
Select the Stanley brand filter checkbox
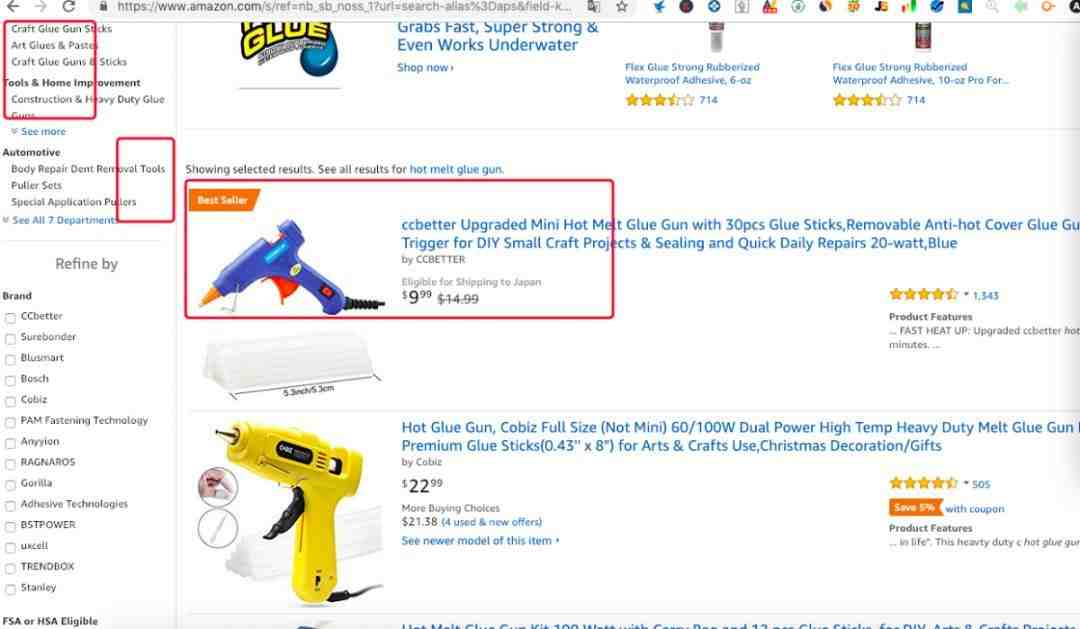point(10,590)
